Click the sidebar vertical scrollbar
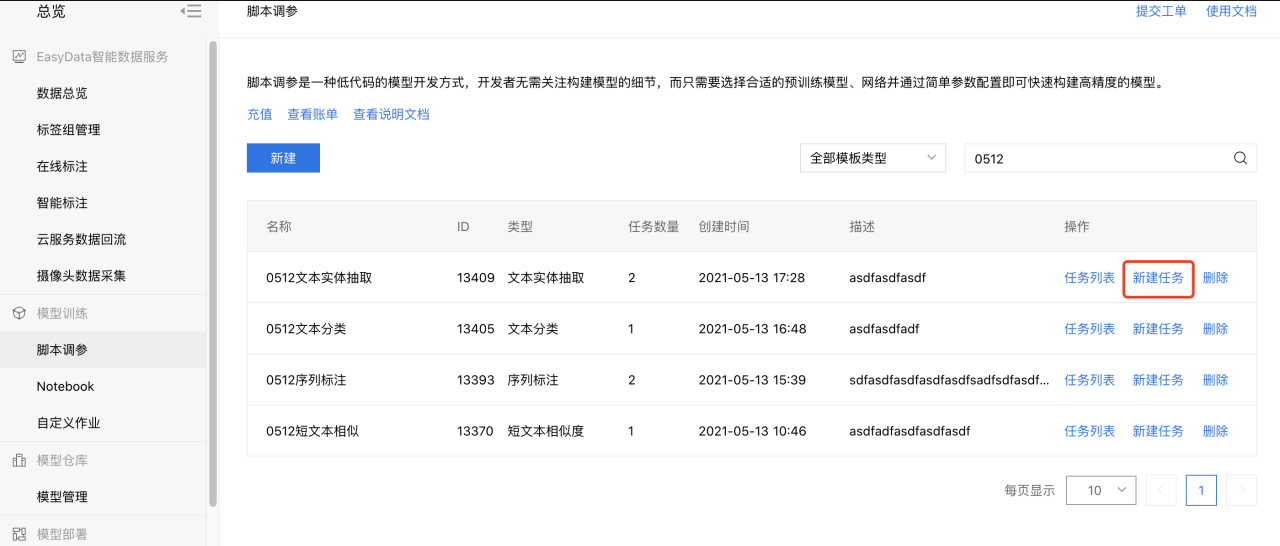The image size is (1280, 546). (212, 273)
